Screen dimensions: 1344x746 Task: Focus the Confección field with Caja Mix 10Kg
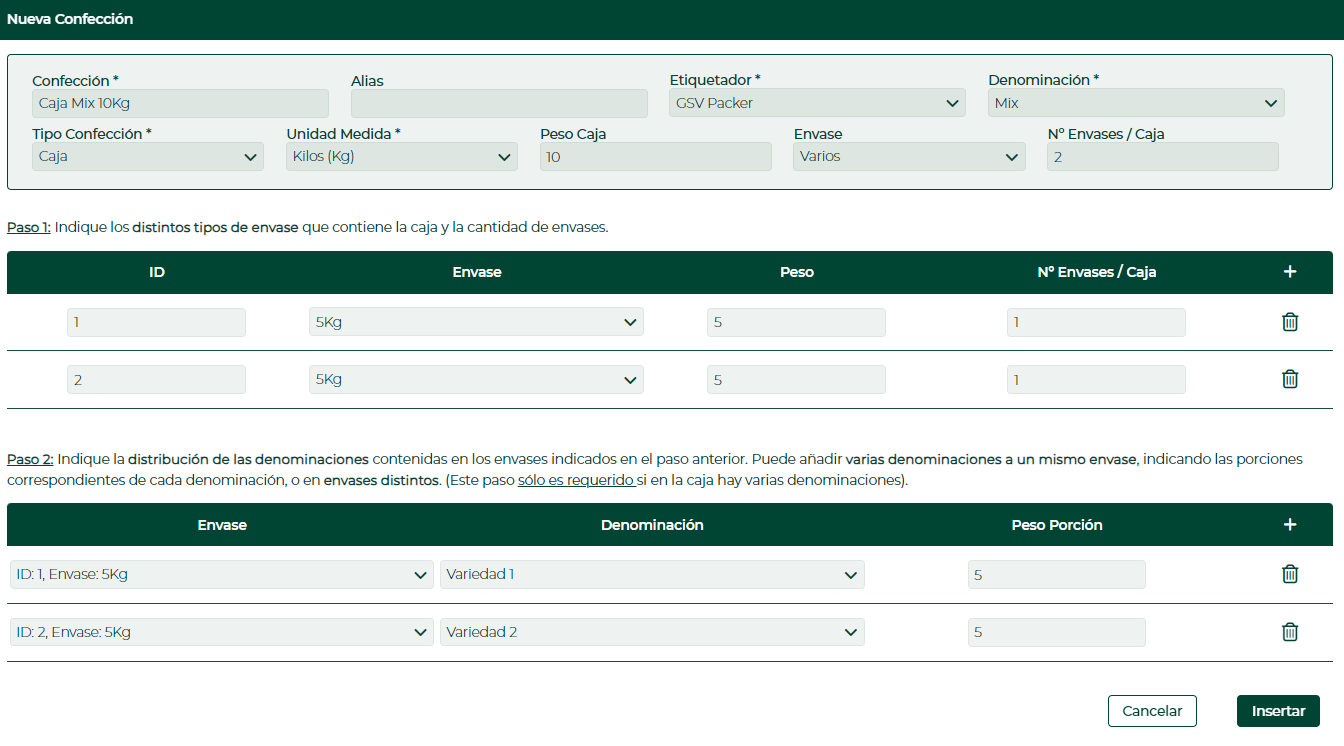180,103
